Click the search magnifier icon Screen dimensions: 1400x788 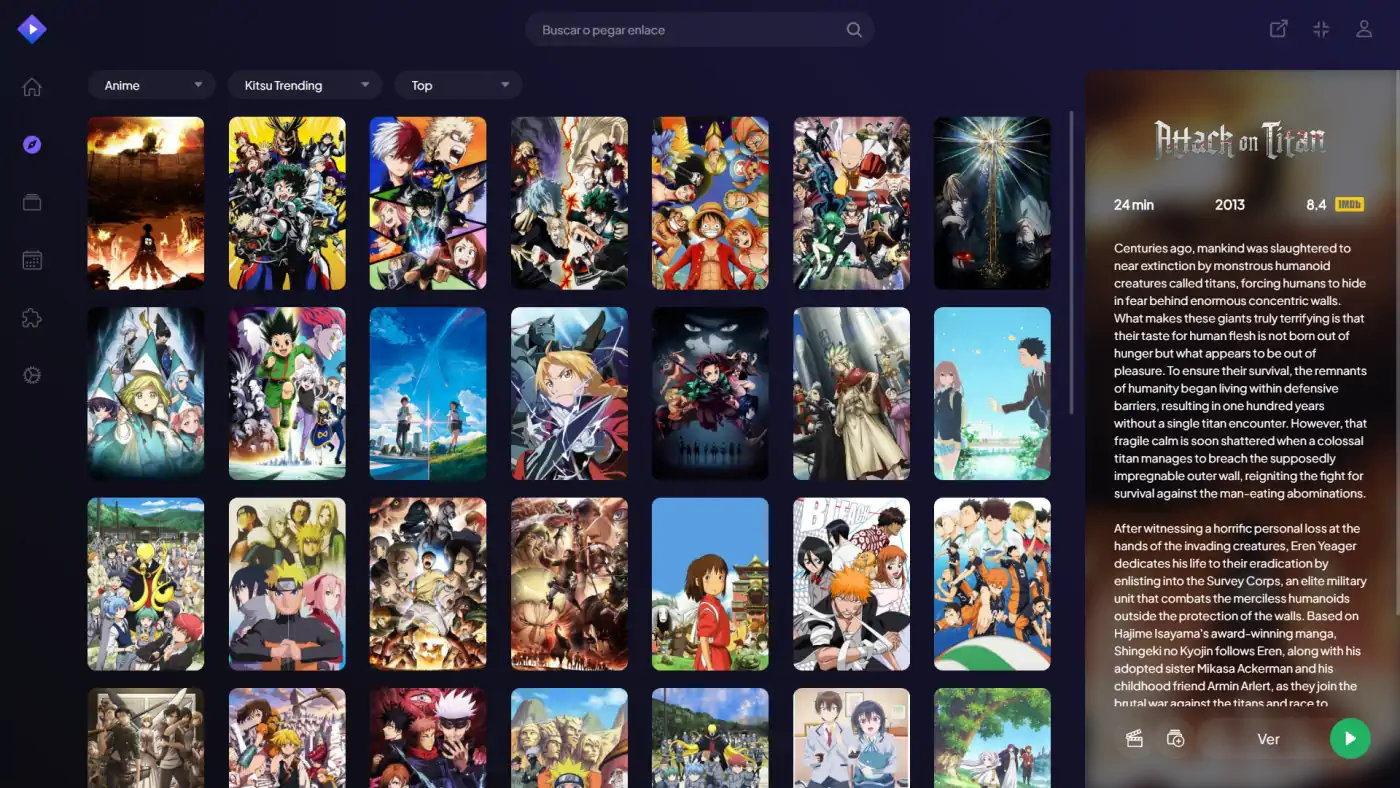point(854,30)
